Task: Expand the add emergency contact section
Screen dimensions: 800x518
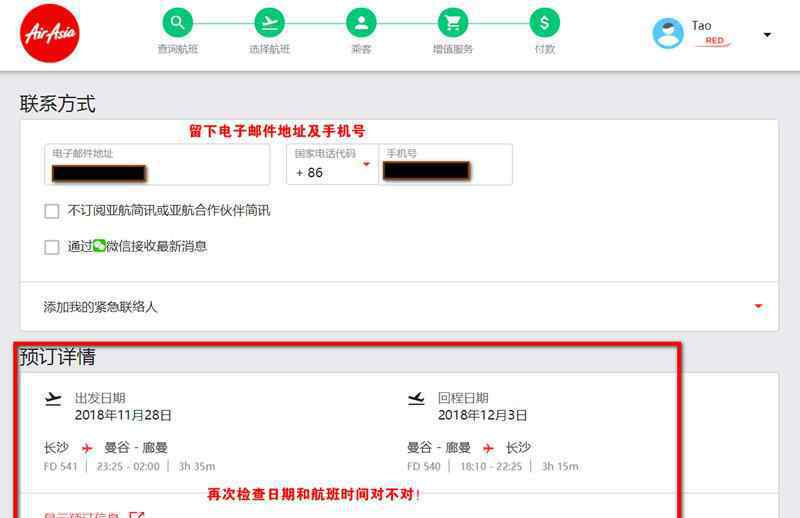Action: (x=399, y=307)
